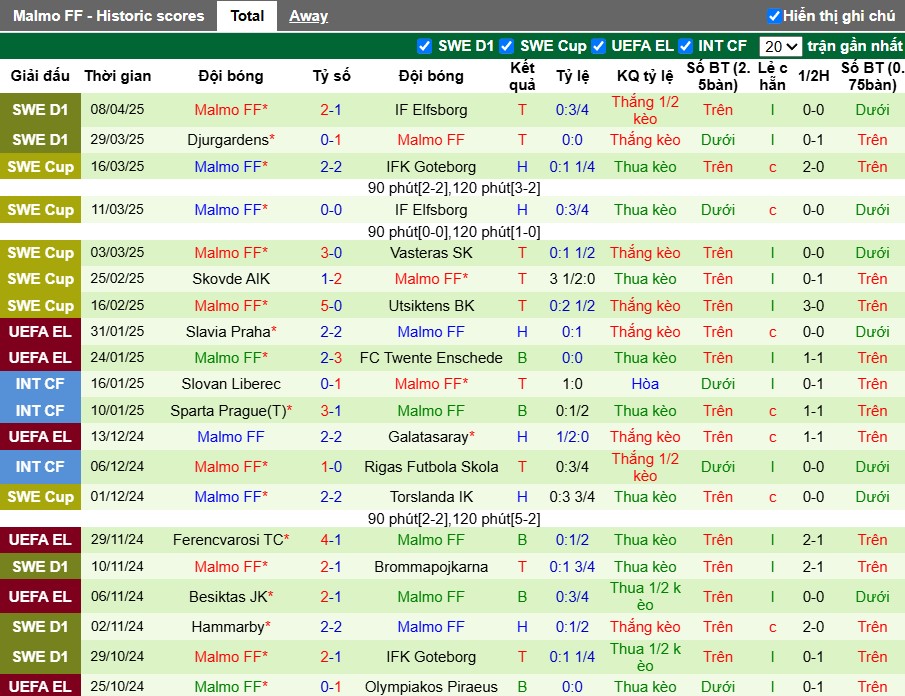Open 0-0 score on 11/03/25
The width and height of the screenshot is (905, 696).
coord(331,209)
